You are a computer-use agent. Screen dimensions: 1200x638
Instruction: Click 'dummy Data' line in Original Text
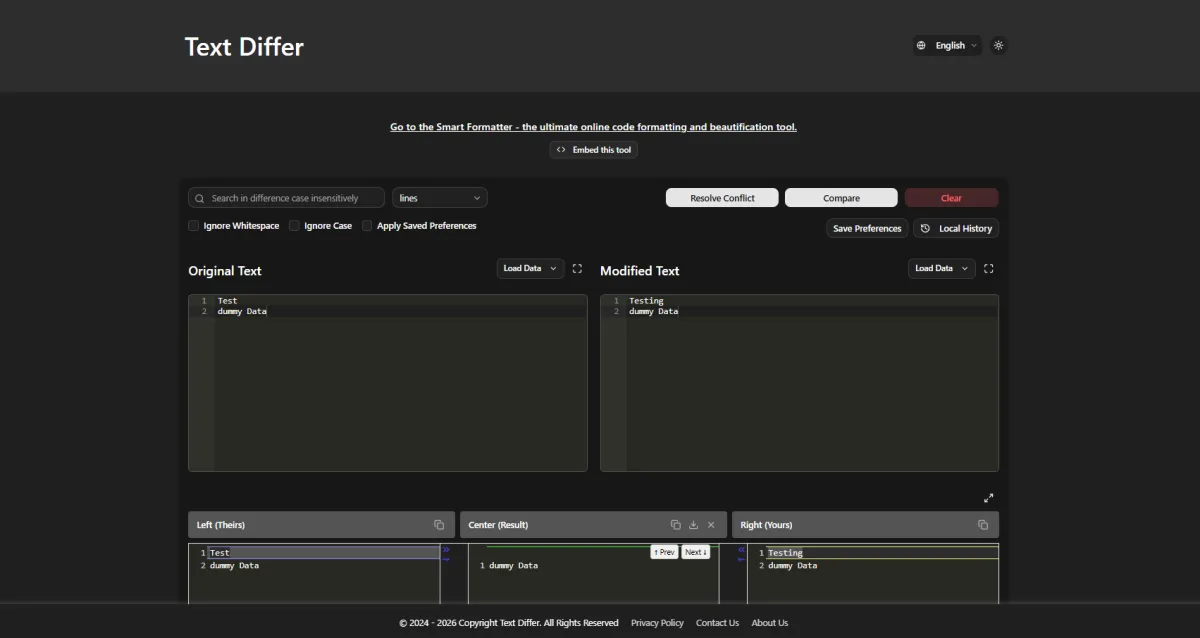[x=242, y=311]
